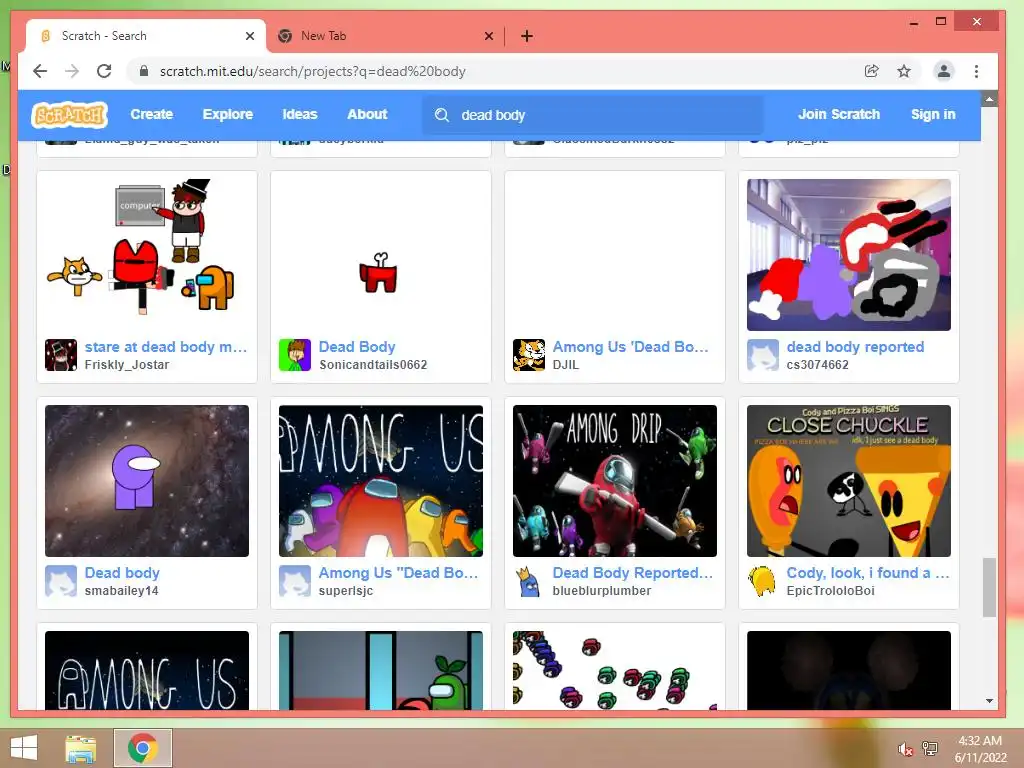Image resolution: width=1024 pixels, height=768 pixels.
Task: Open a new tab with plus button
Action: [527, 36]
